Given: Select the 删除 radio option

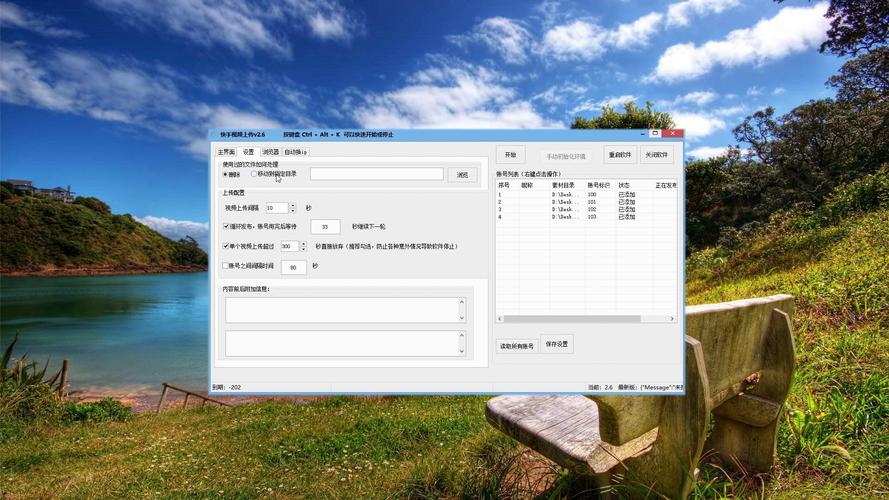Looking at the screenshot, I should point(225,174).
